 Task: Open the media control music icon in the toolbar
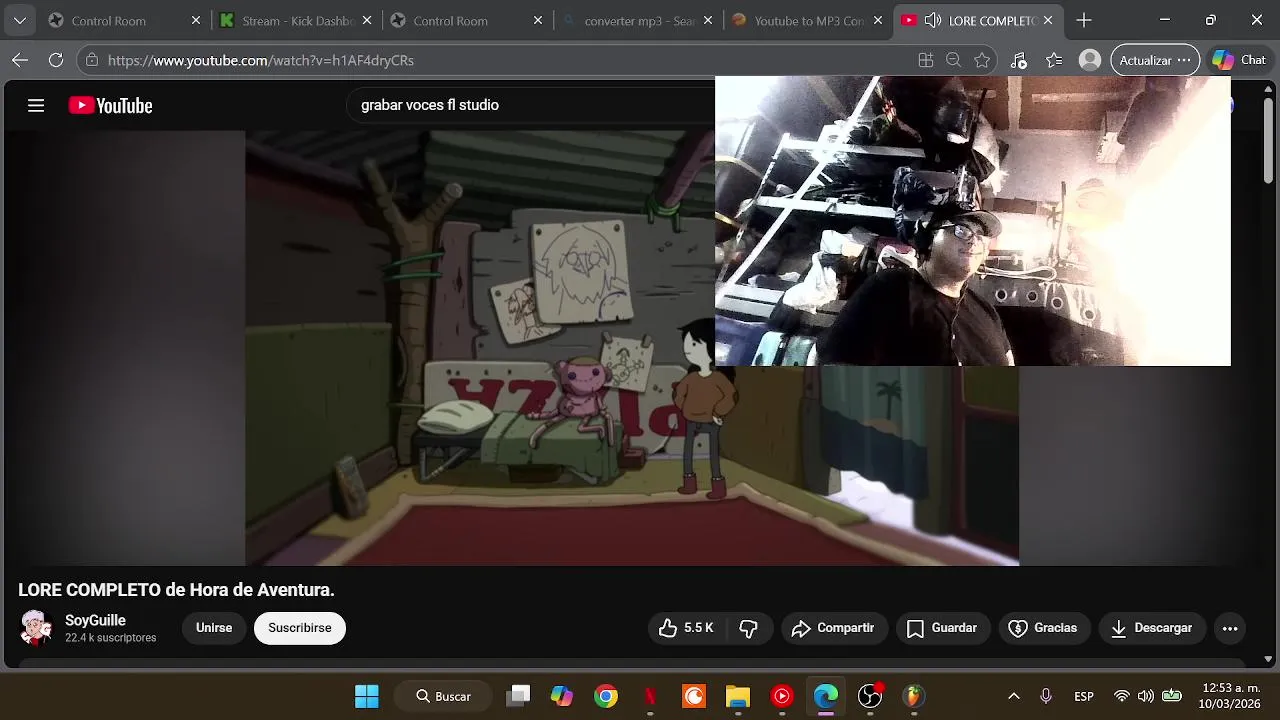(x=1018, y=60)
